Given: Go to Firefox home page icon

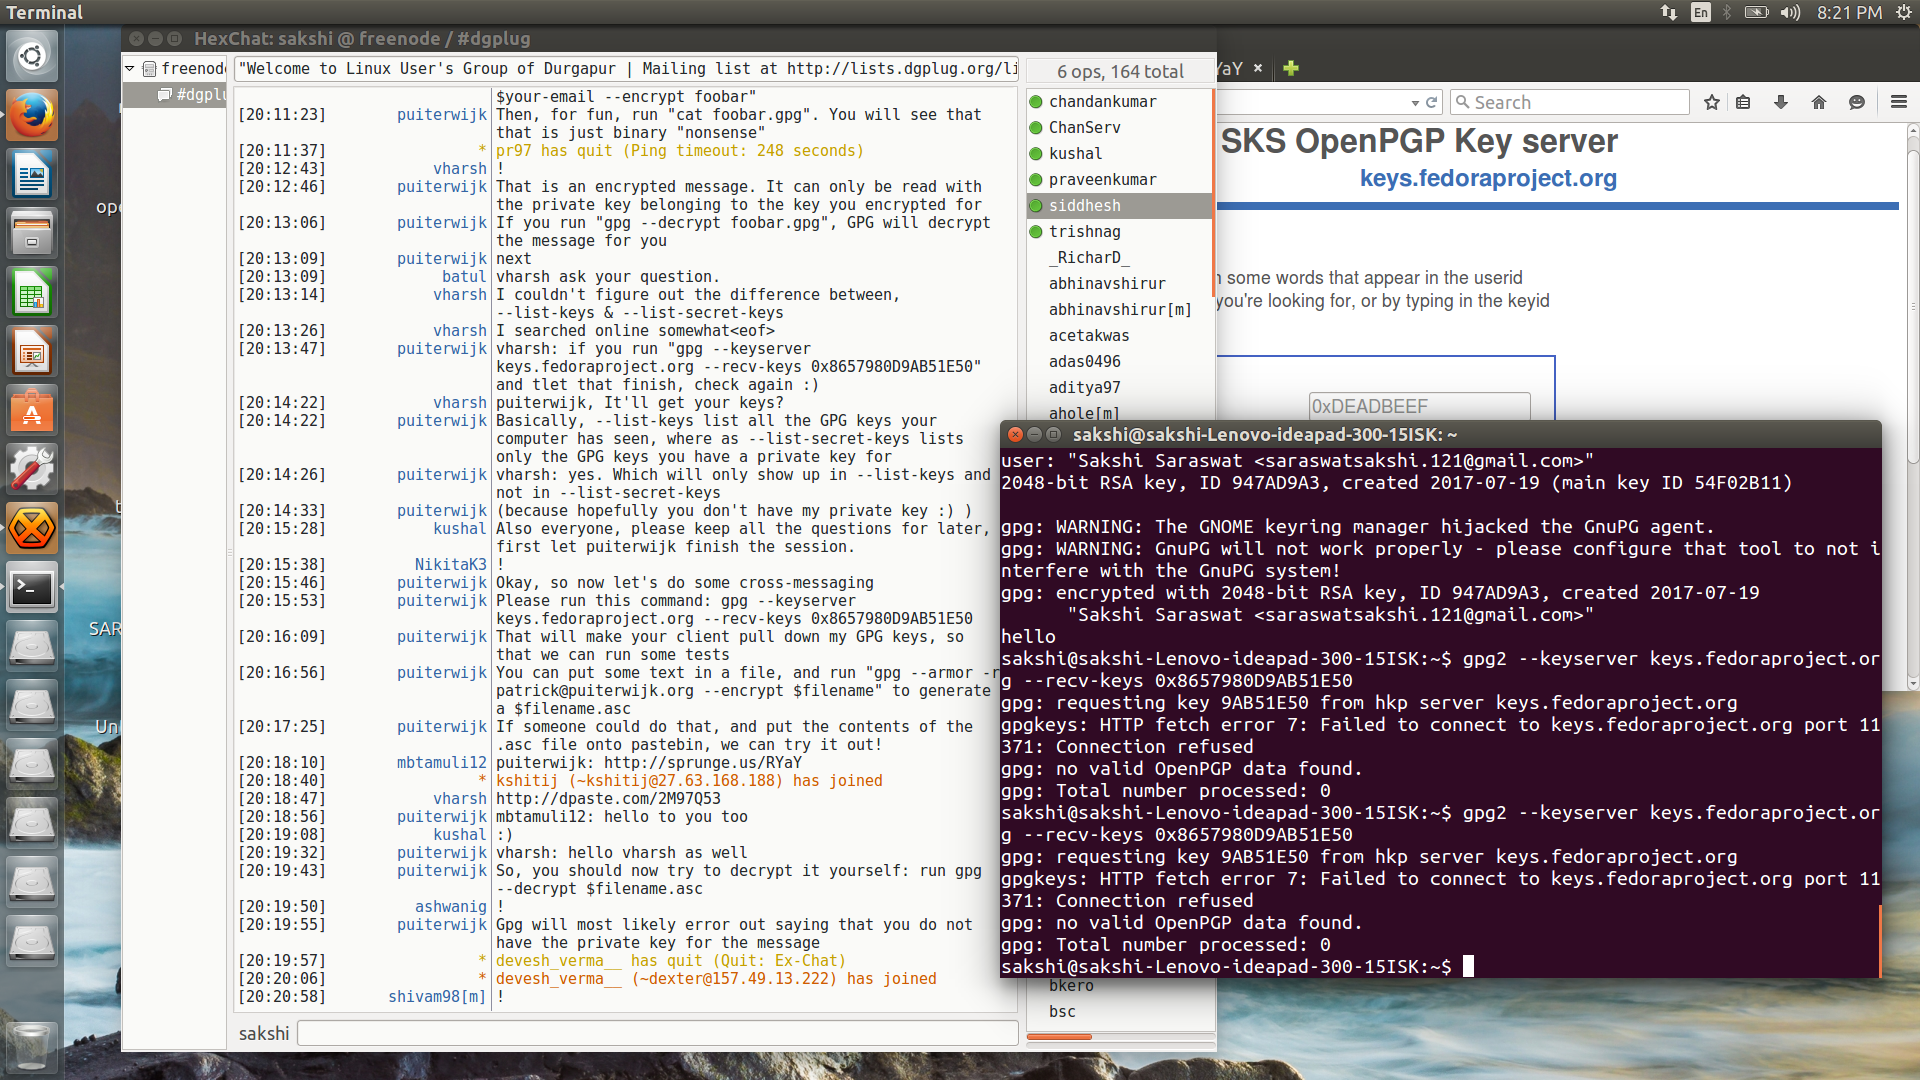Looking at the screenshot, I should click(1819, 102).
